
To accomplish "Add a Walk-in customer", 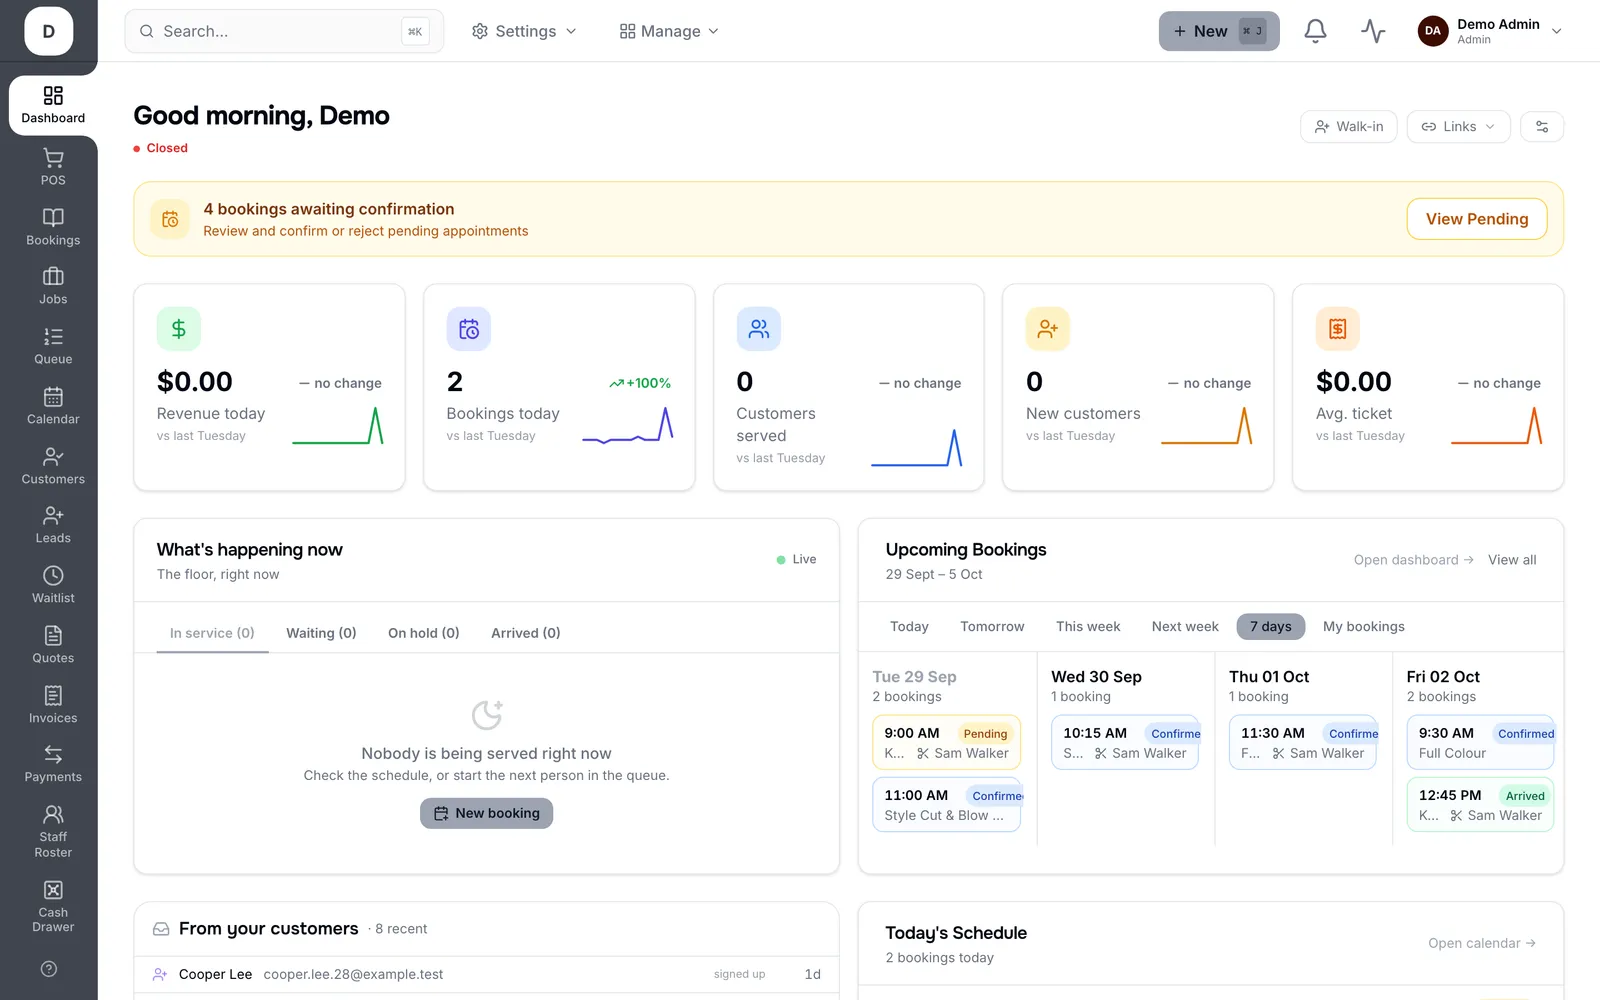I will click(x=1348, y=127).
